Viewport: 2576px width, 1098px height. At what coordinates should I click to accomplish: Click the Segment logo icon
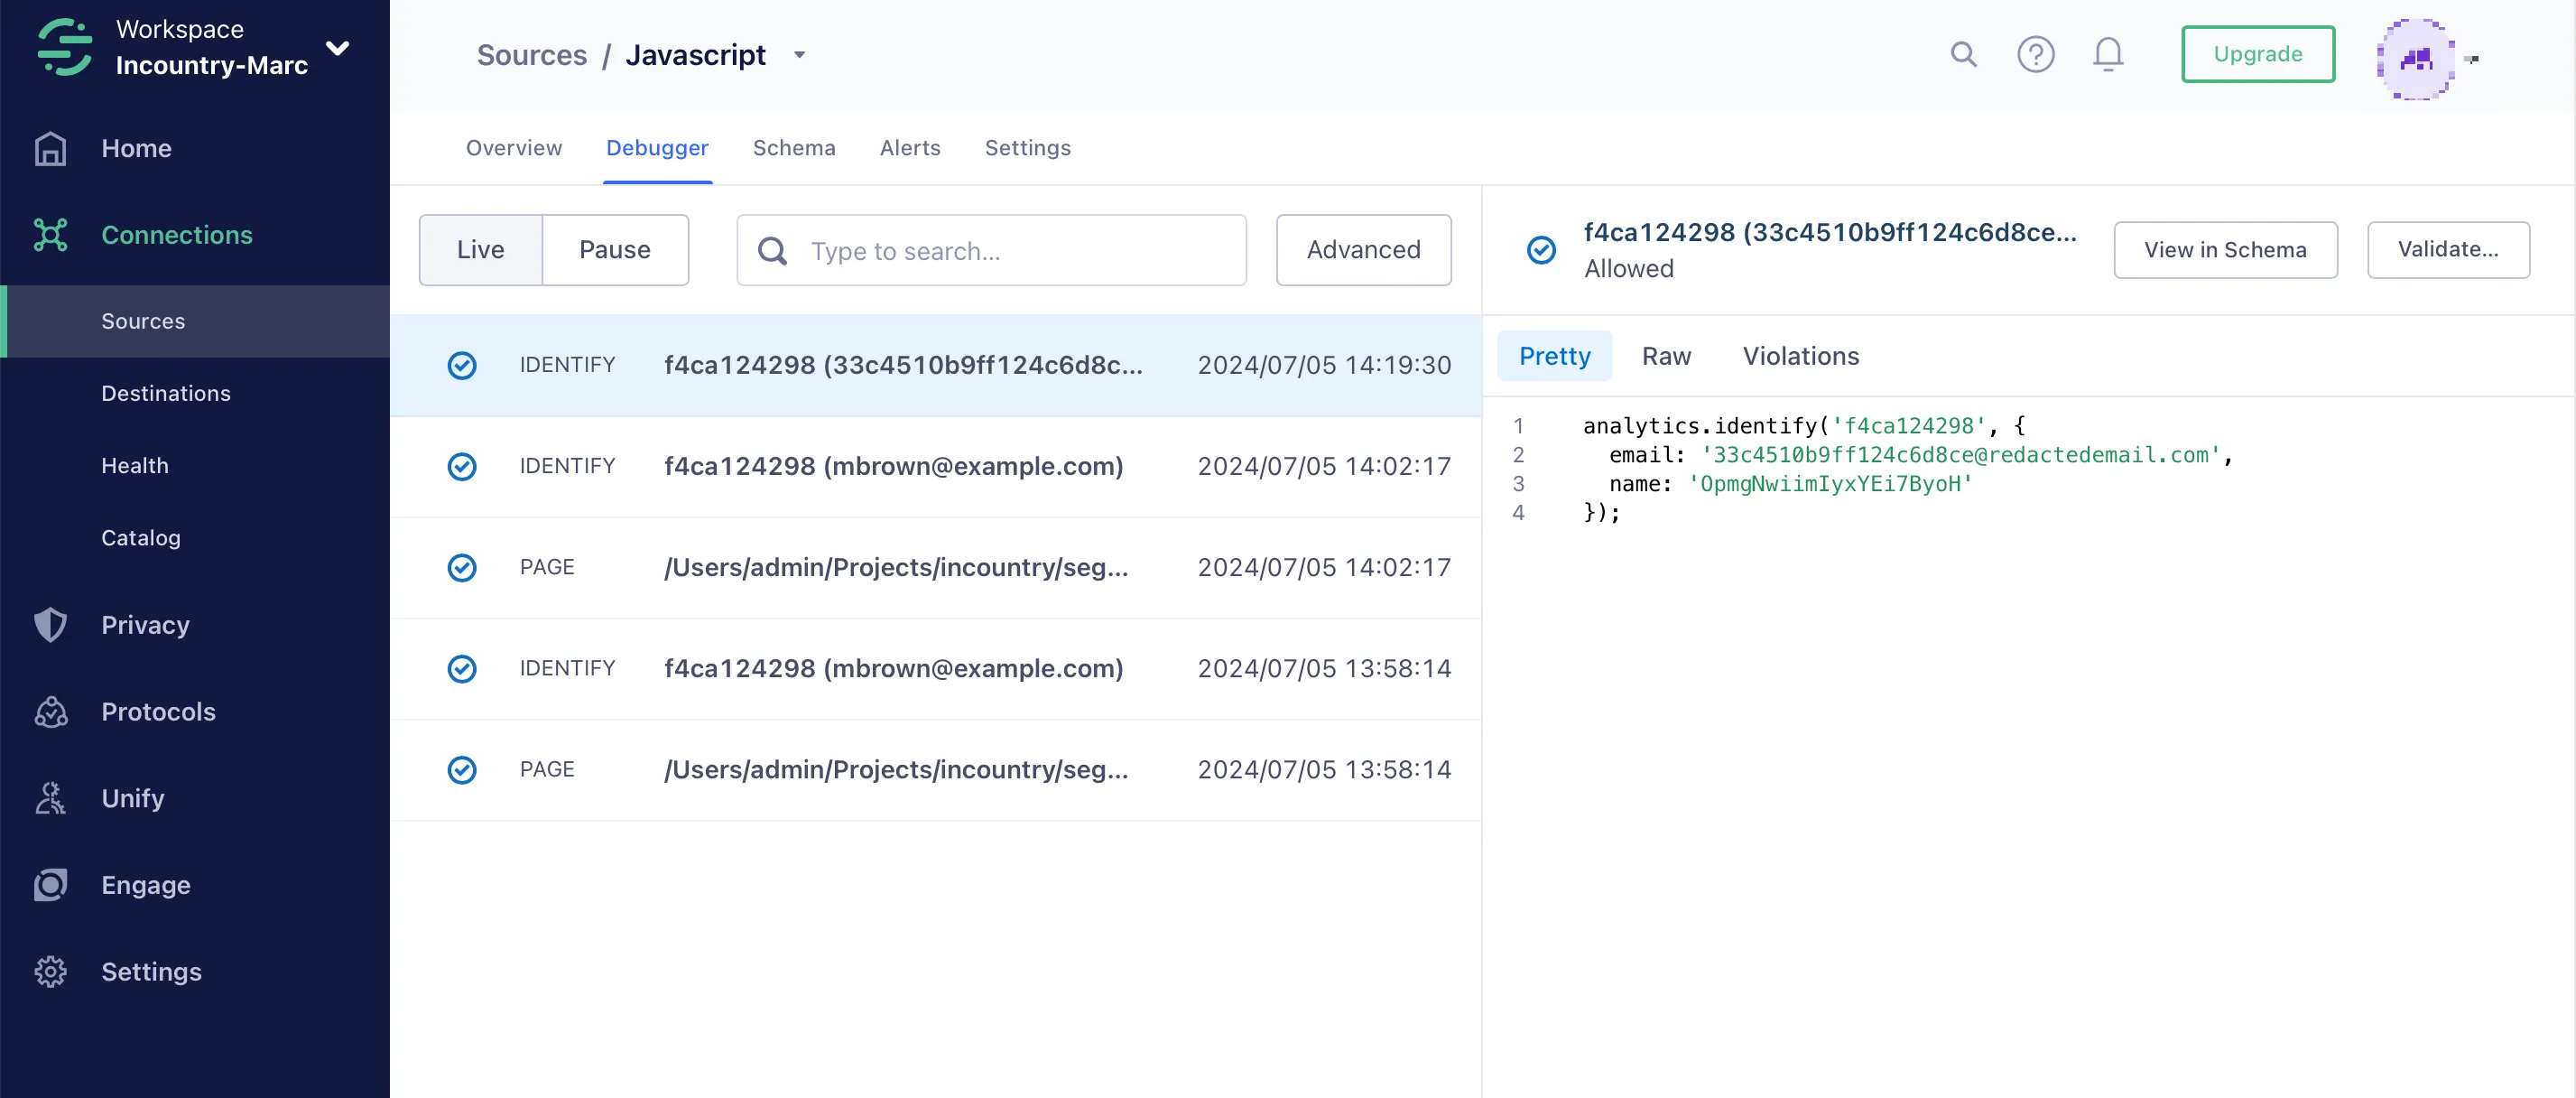[64, 47]
